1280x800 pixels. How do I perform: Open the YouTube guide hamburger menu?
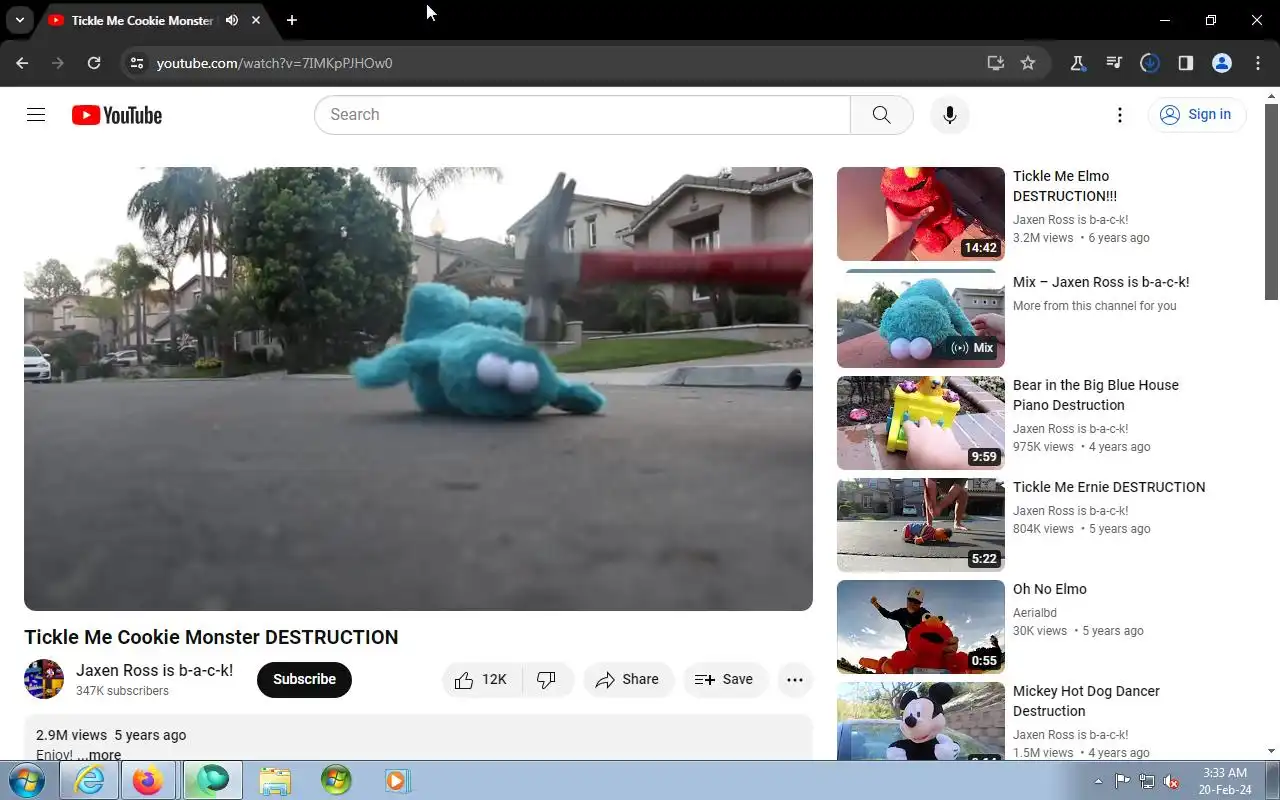[36, 115]
